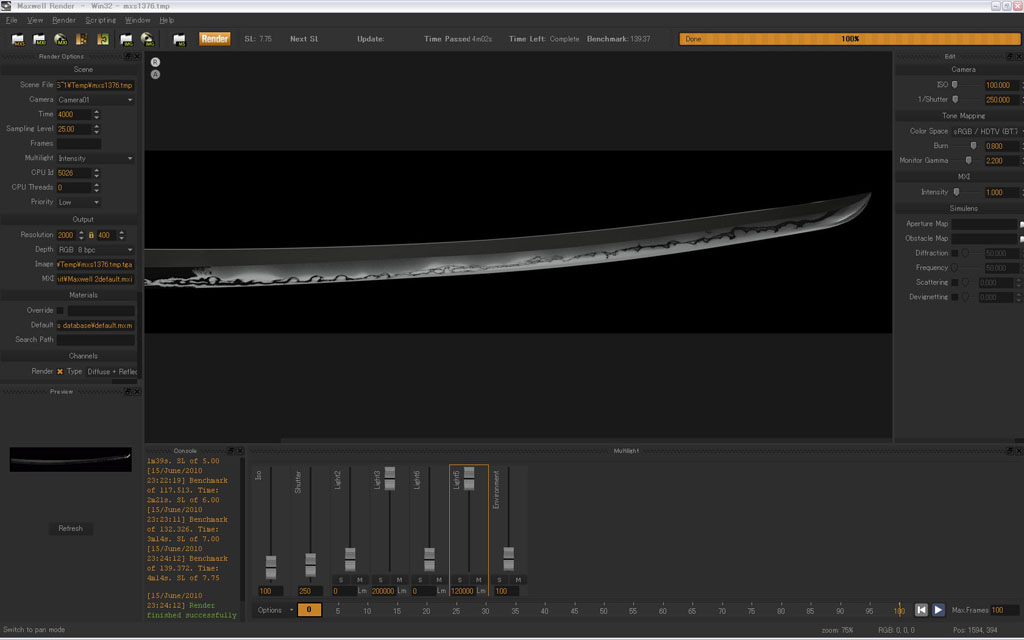Click the green puzzle-piece toolbar icon

pyautogui.click(x=103, y=40)
